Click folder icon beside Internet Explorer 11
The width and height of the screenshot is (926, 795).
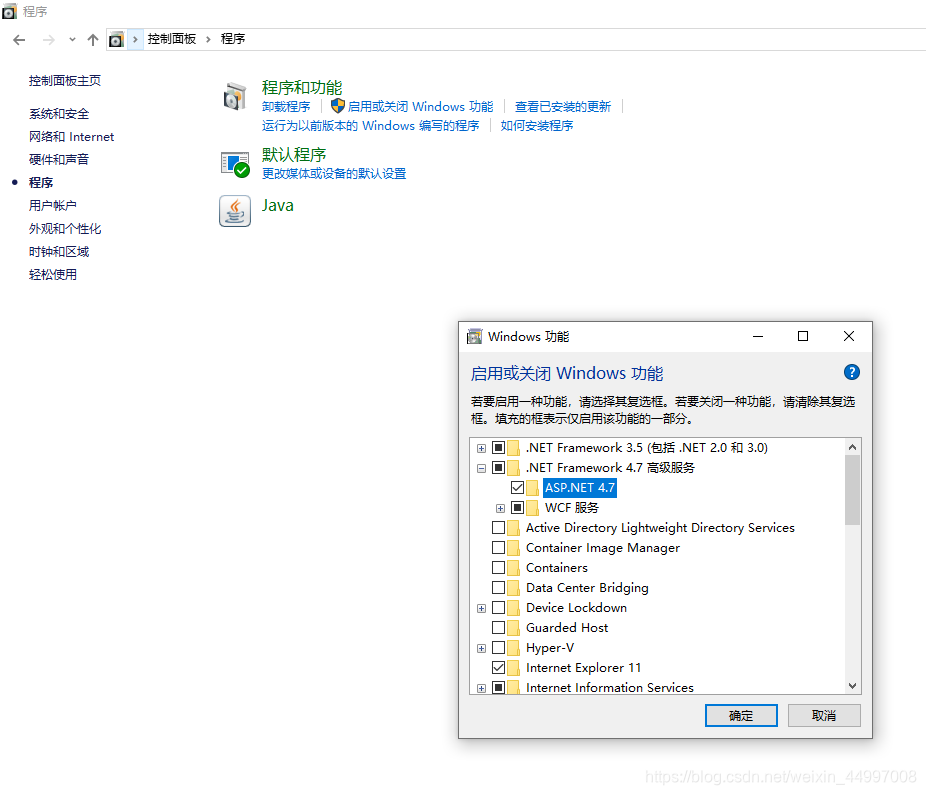pyautogui.click(x=513, y=668)
